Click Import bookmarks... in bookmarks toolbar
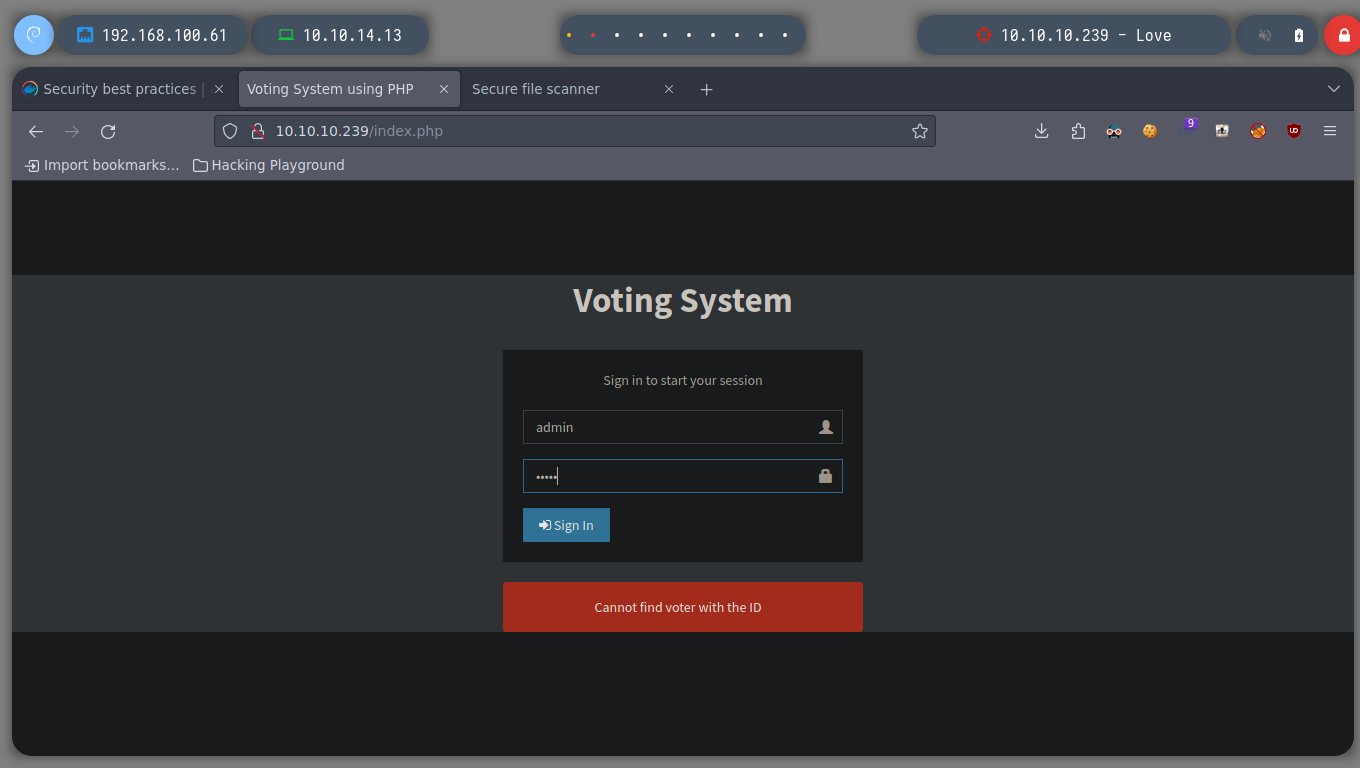This screenshot has height=768, width=1360. 102,165
